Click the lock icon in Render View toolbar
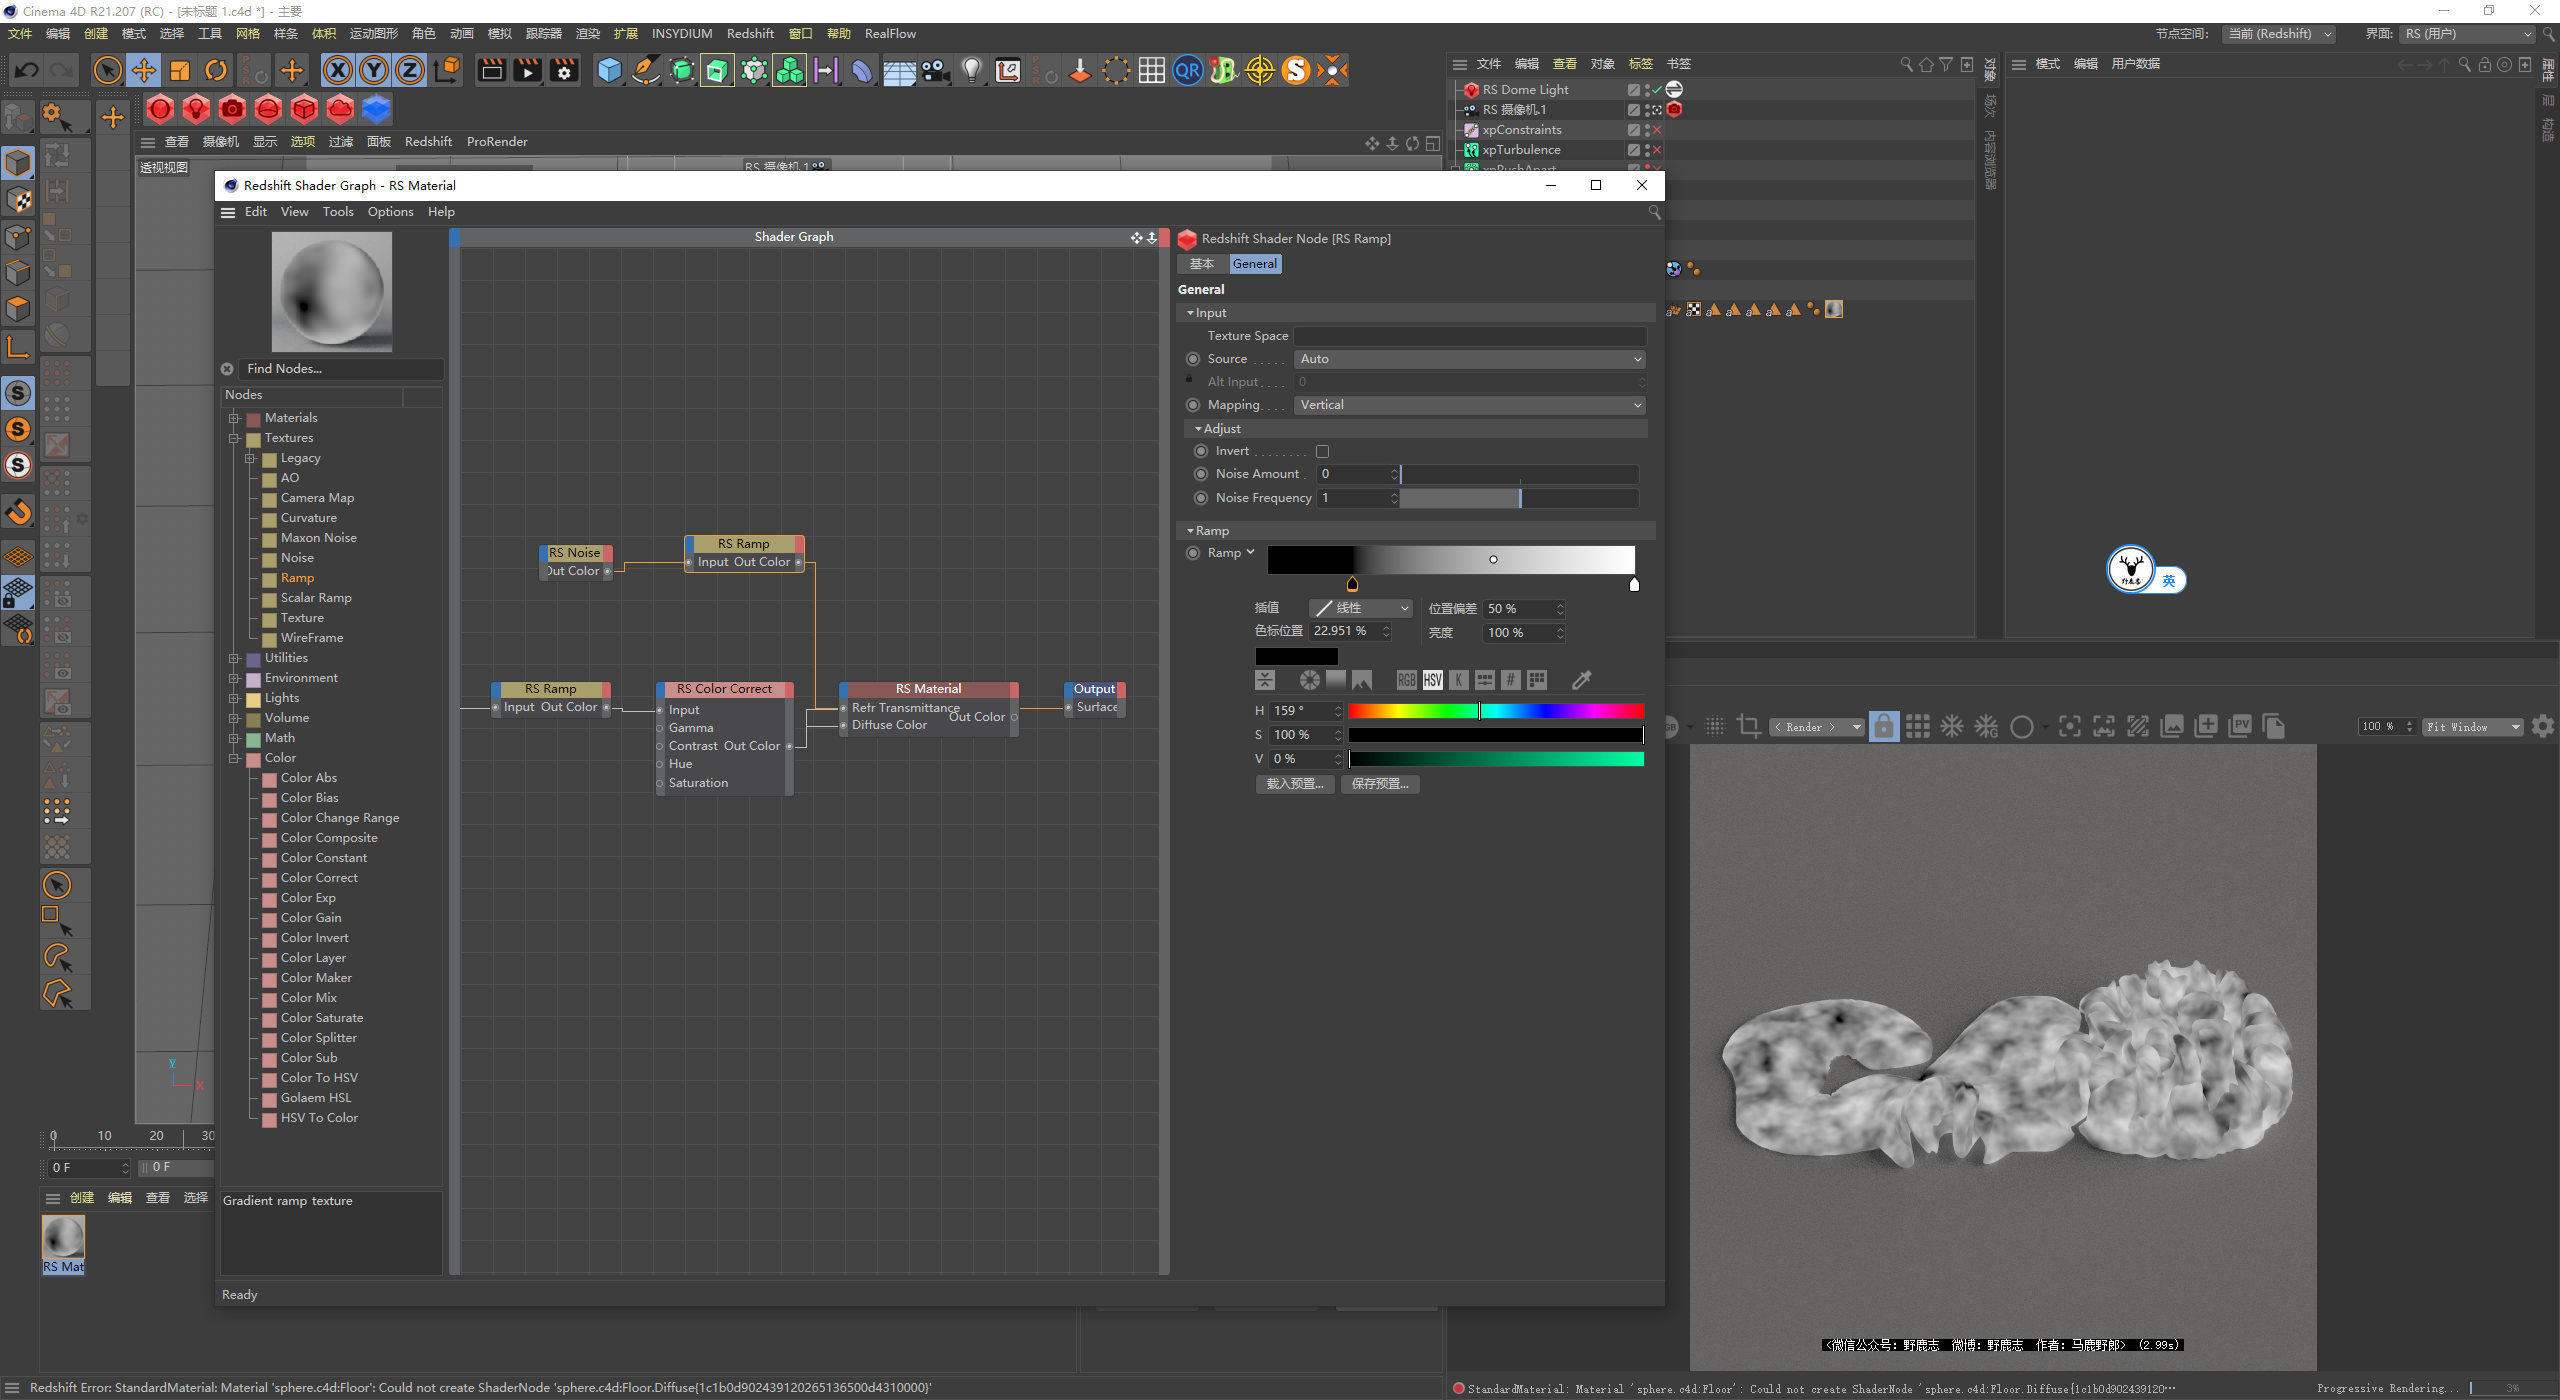The width and height of the screenshot is (2560, 1400). click(x=1883, y=726)
